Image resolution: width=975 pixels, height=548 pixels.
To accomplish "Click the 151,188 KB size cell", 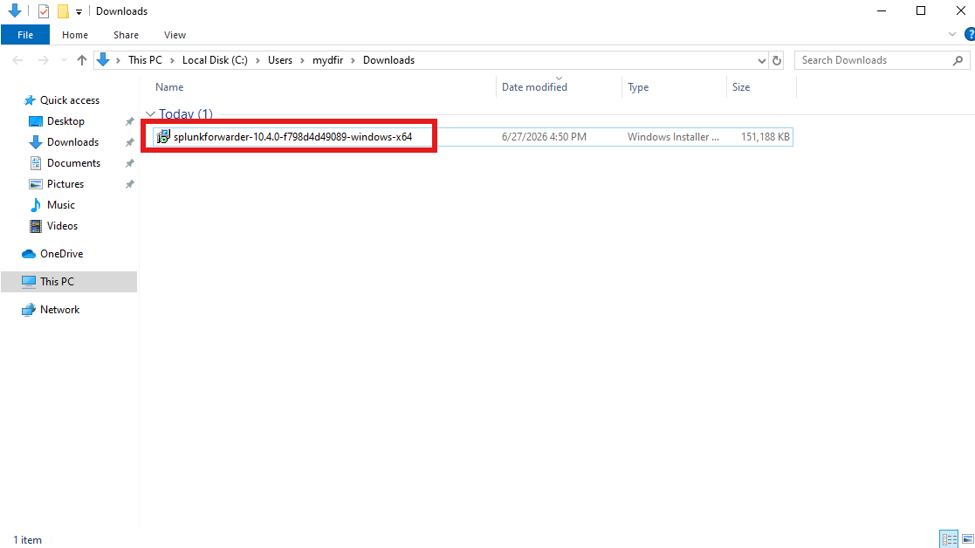I will point(765,137).
